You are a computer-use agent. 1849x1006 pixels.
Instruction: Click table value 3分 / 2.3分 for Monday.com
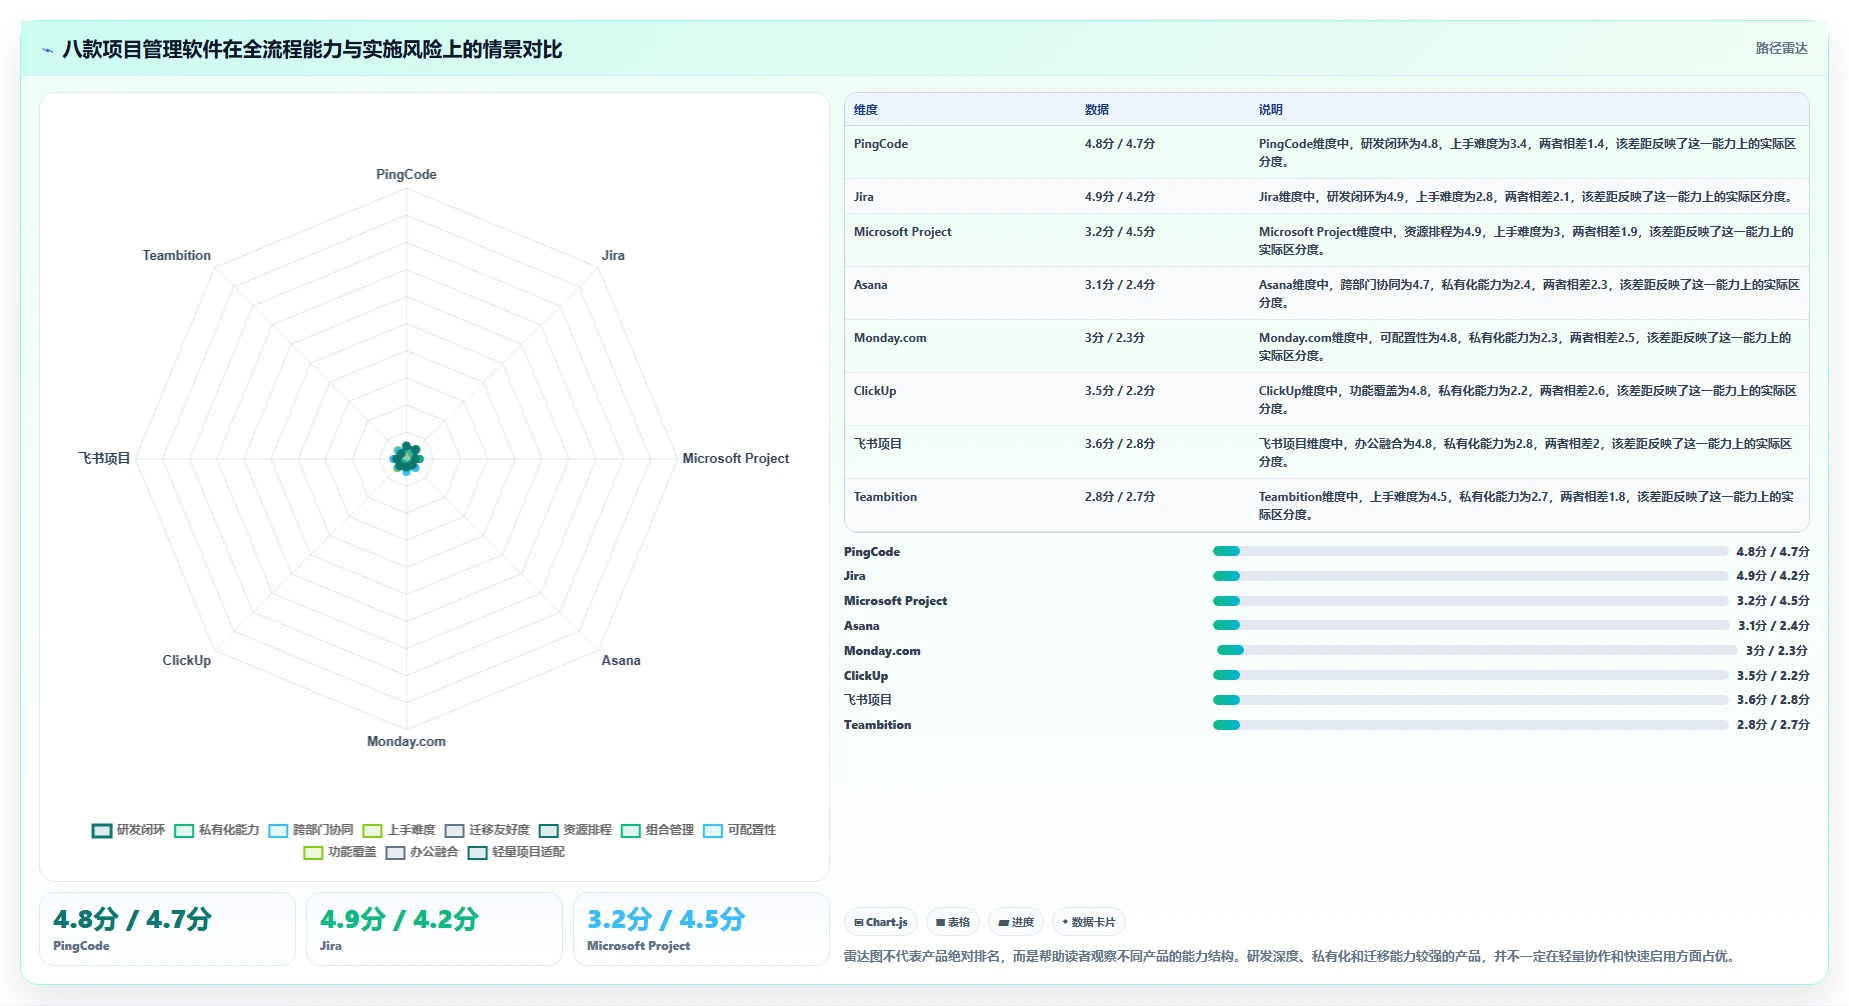coord(1115,338)
